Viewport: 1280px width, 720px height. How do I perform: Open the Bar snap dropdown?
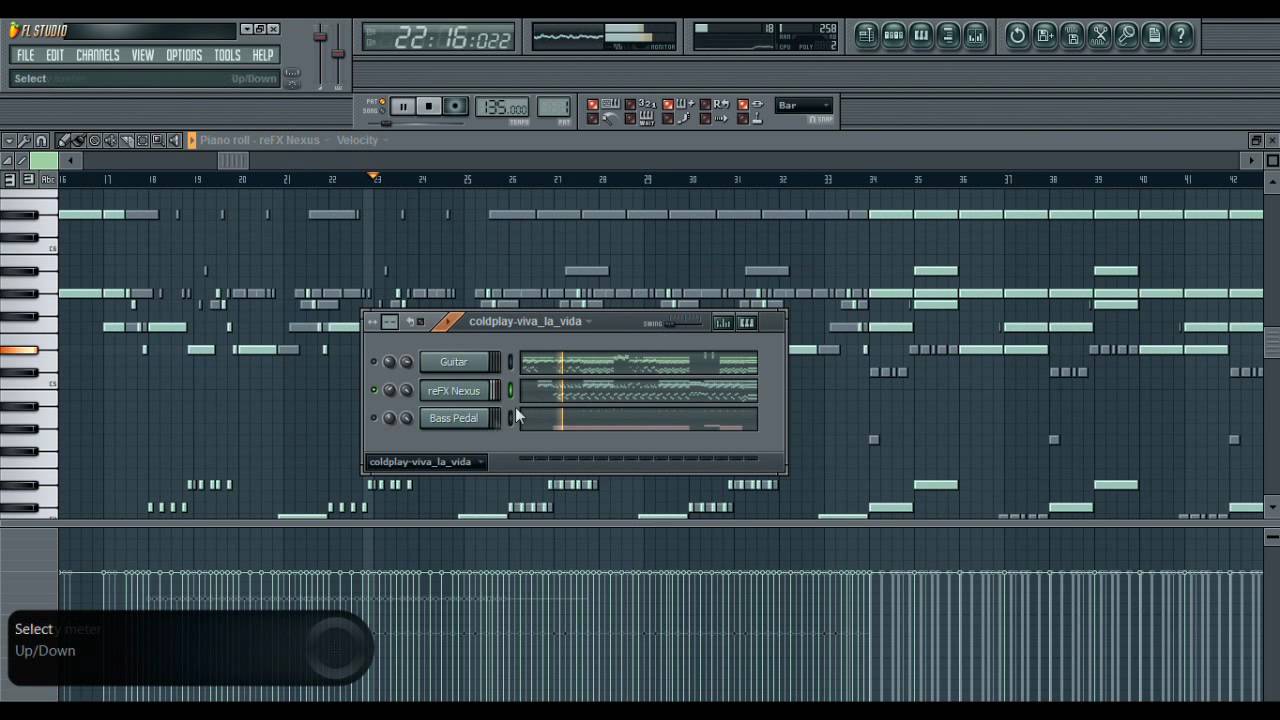point(805,105)
